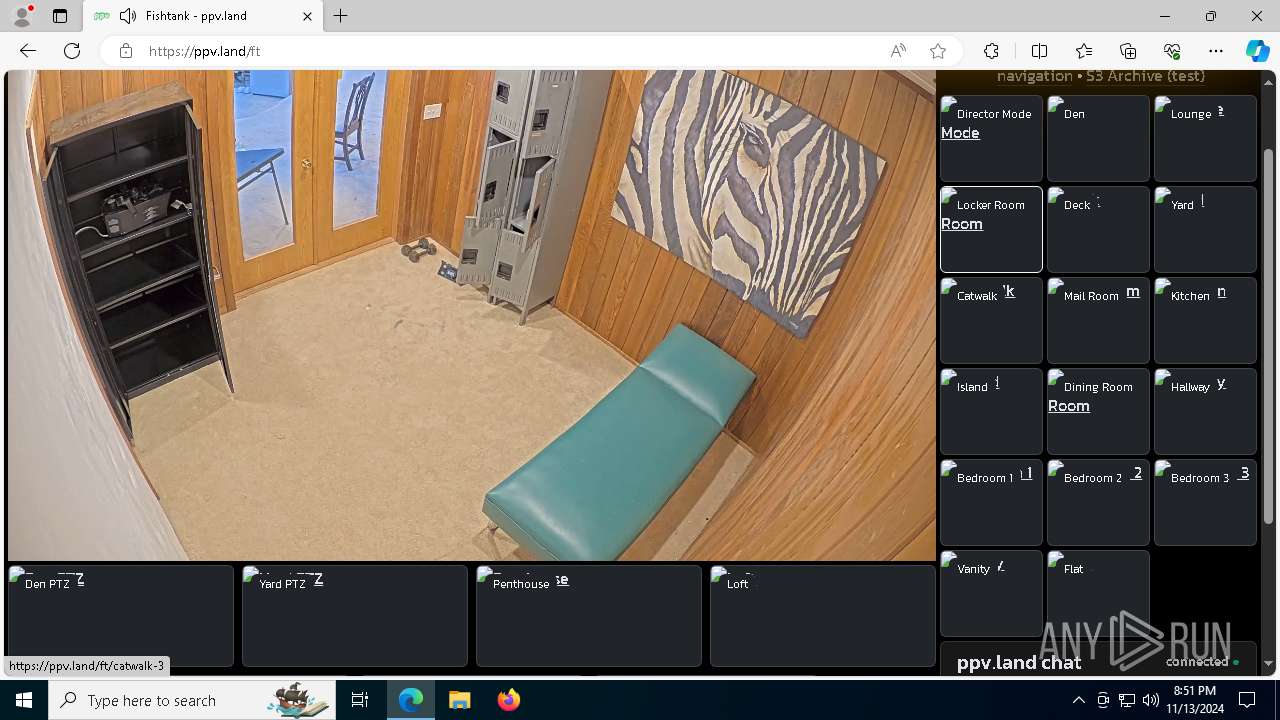Open Settings and more menu

[x=1216, y=51]
